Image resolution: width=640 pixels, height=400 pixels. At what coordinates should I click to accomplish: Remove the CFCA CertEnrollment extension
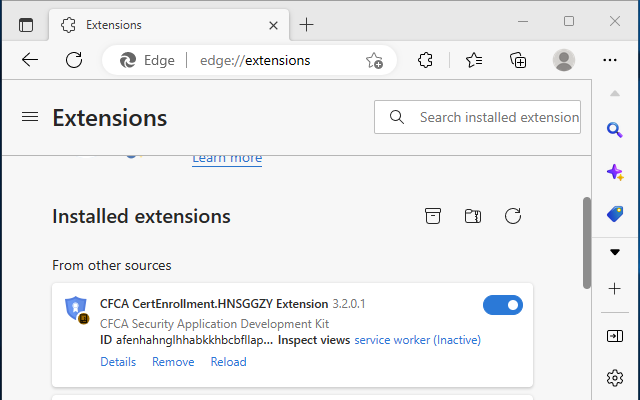[173, 362]
